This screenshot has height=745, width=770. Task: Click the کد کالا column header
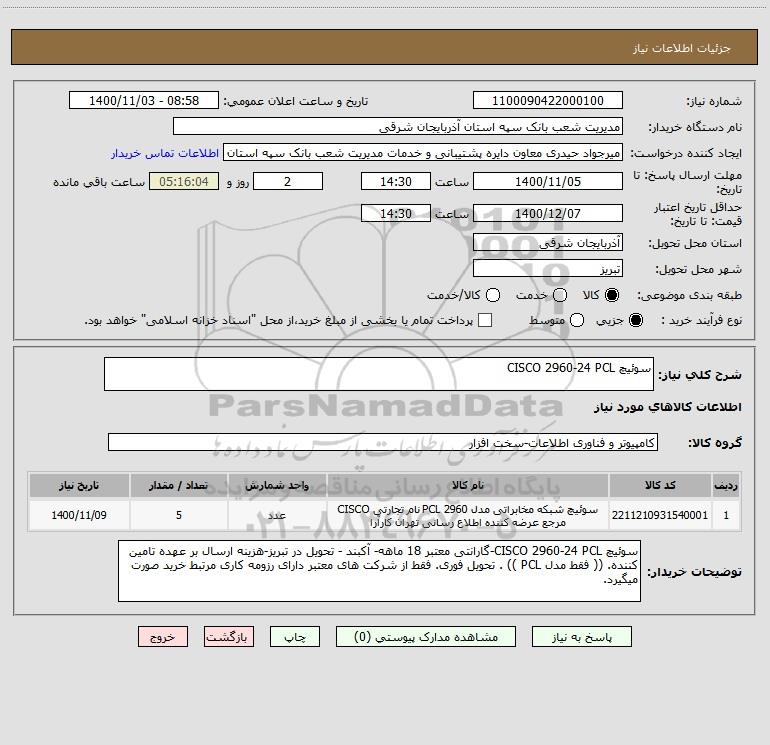click(x=660, y=485)
